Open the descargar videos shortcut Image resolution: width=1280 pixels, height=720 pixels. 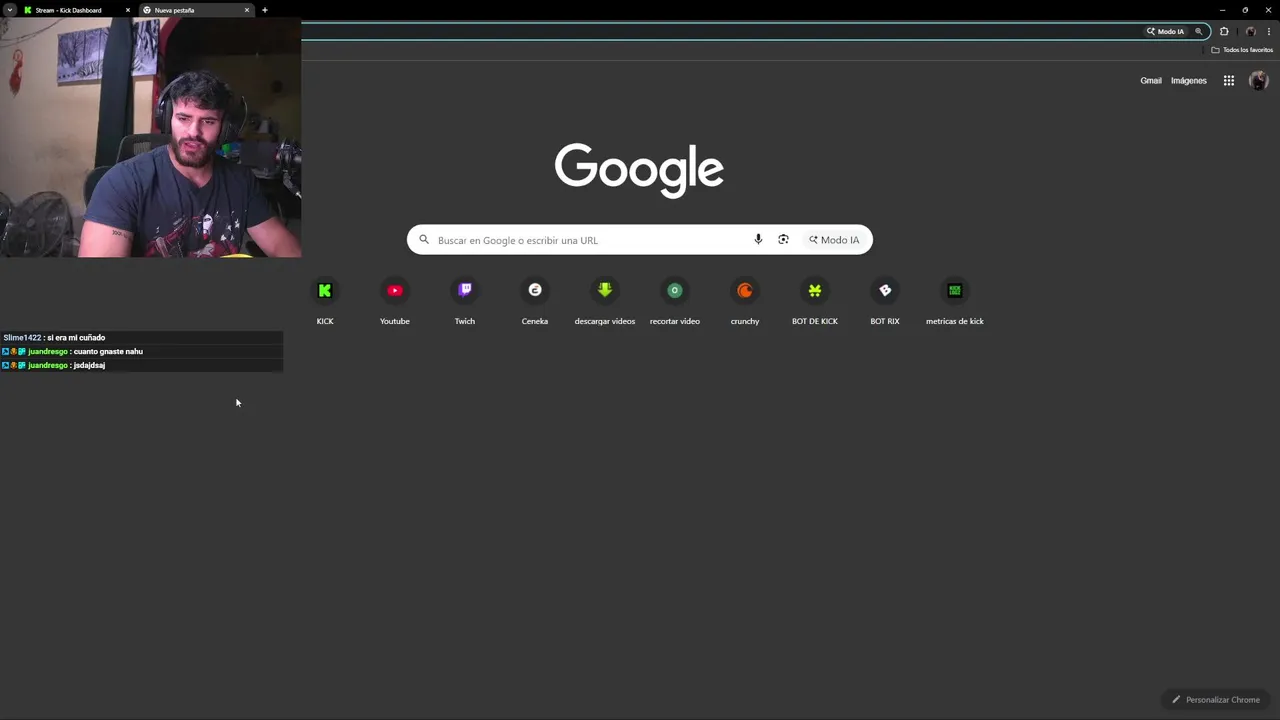click(605, 302)
